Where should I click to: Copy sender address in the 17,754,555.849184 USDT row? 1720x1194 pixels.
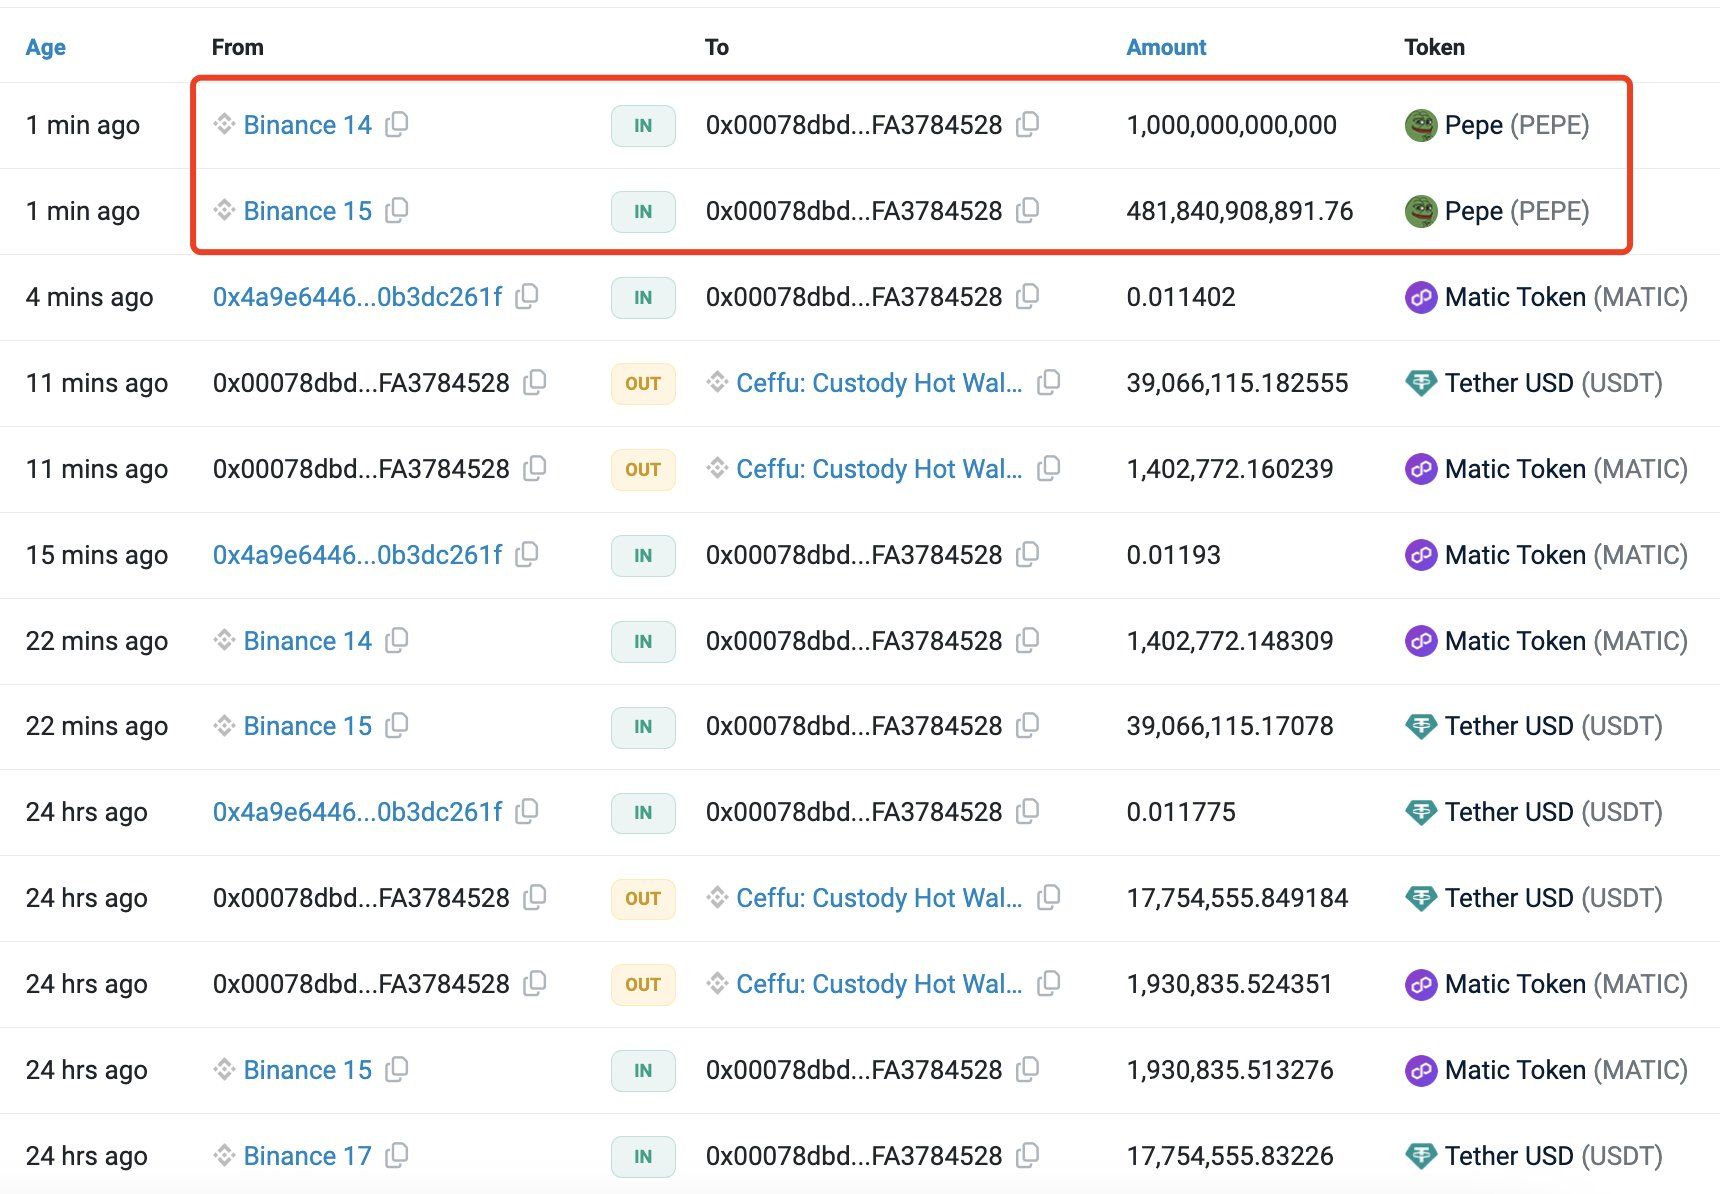click(535, 897)
